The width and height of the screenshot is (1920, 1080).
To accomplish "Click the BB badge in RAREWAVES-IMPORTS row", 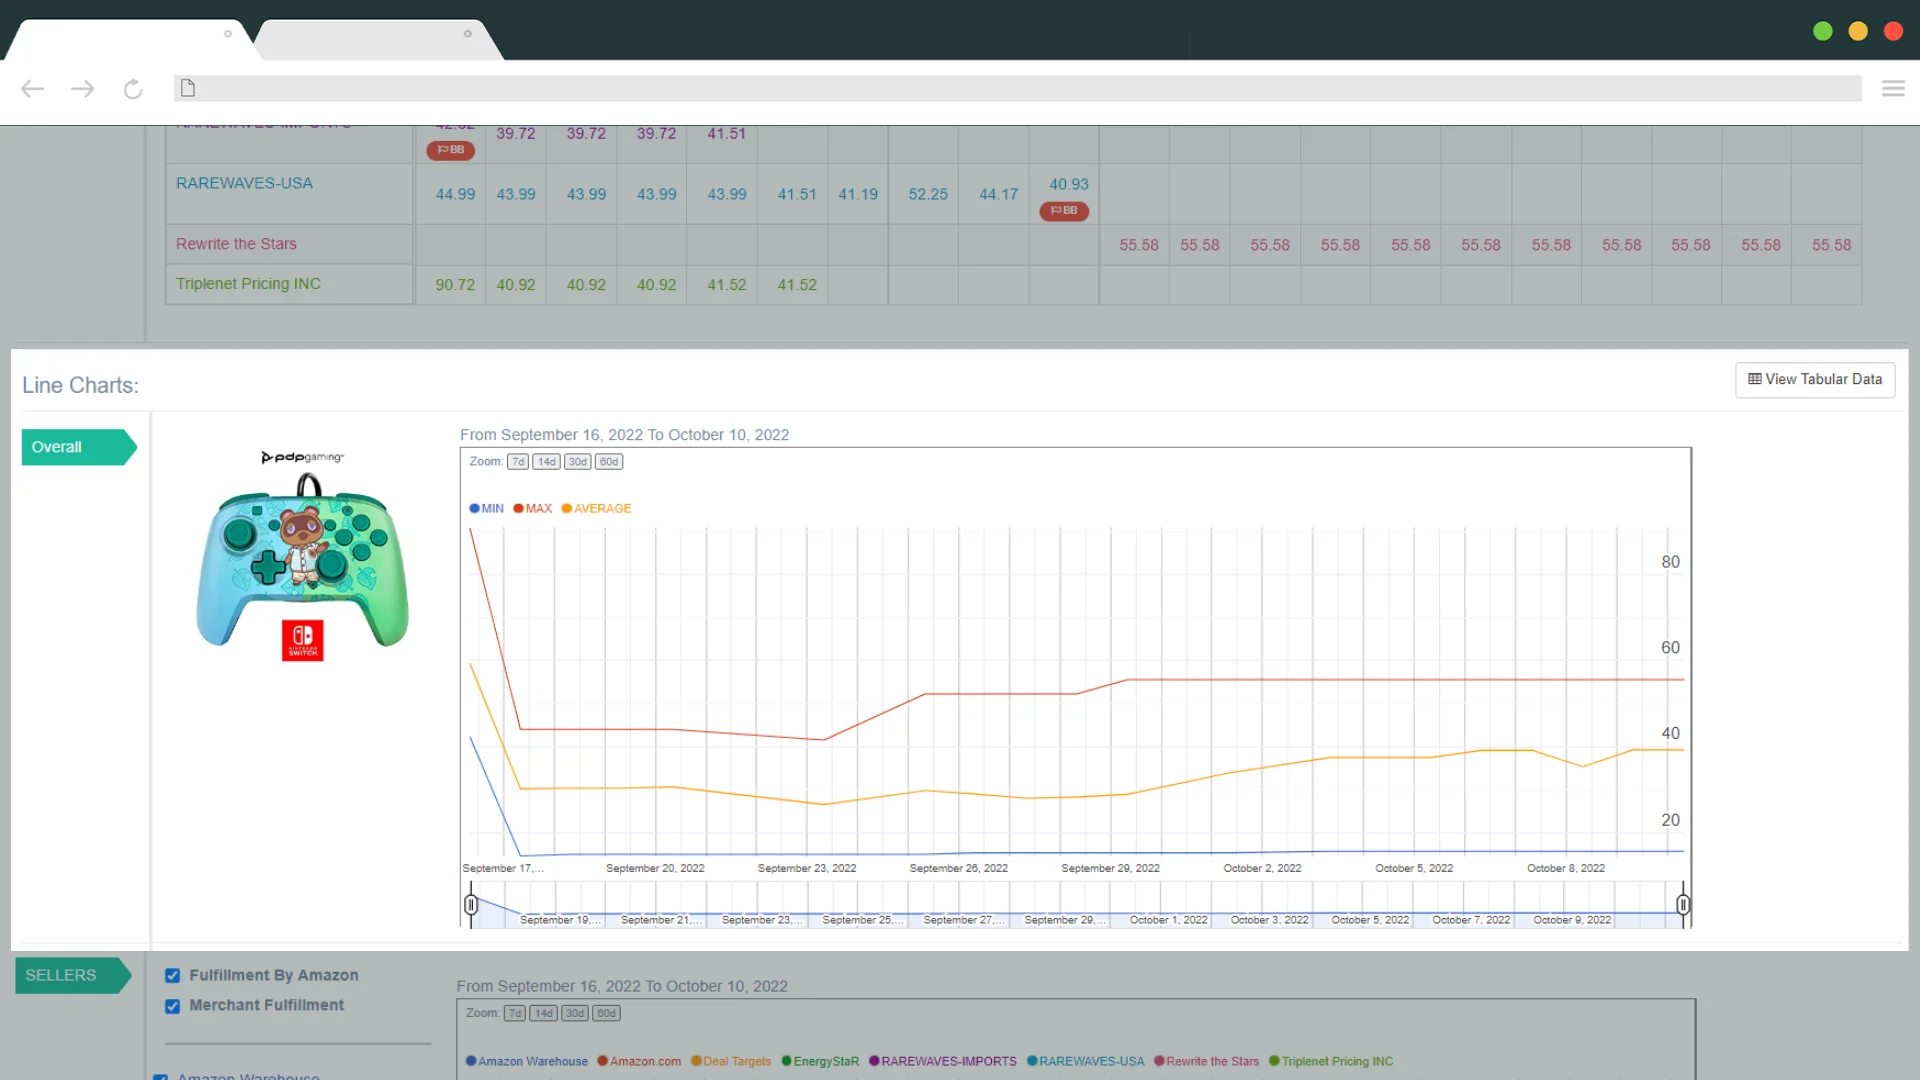I will click(x=450, y=150).
